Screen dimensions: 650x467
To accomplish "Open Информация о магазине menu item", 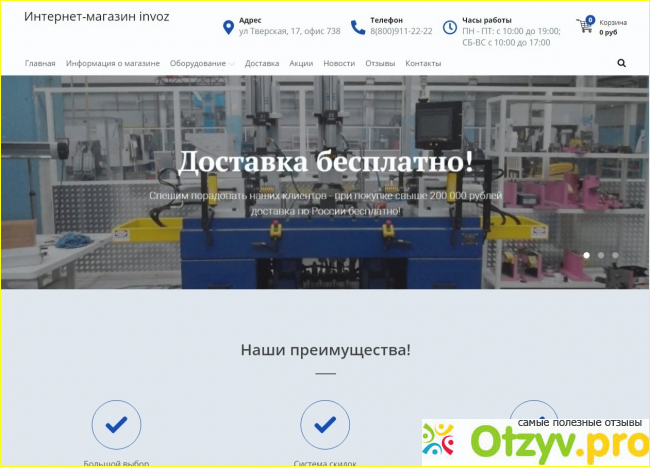I will pyautogui.click(x=112, y=63).
